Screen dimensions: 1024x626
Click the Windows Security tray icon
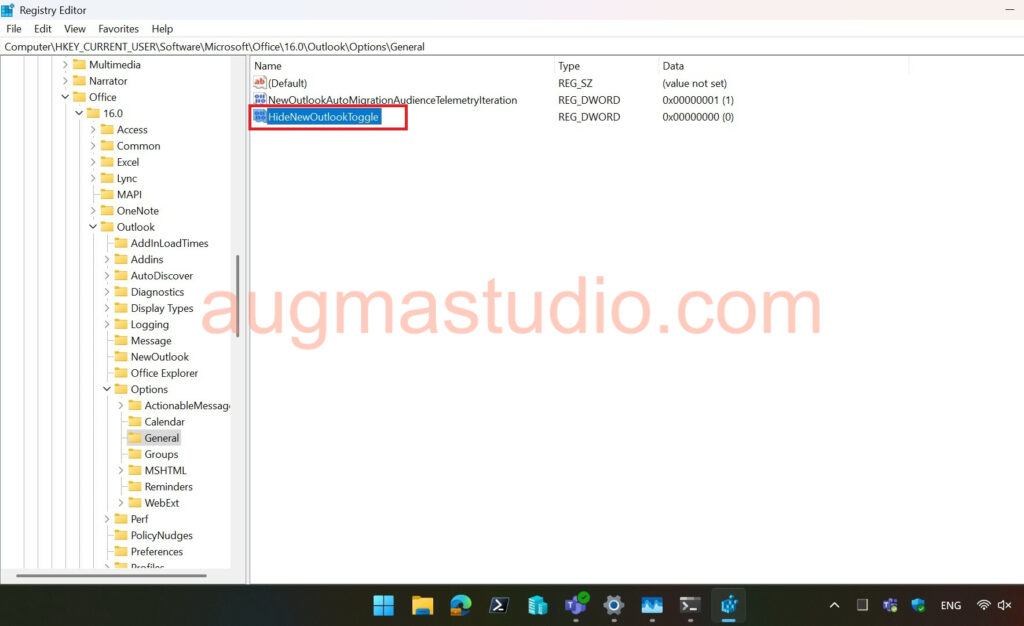point(918,605)
